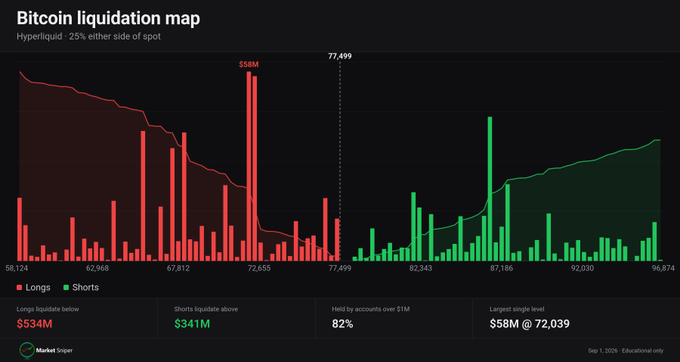Image resolution: width=680 pixels, height=362 pixels.
Task: Click the $58M peak label above red bar
Action: (x=248, y=65)
